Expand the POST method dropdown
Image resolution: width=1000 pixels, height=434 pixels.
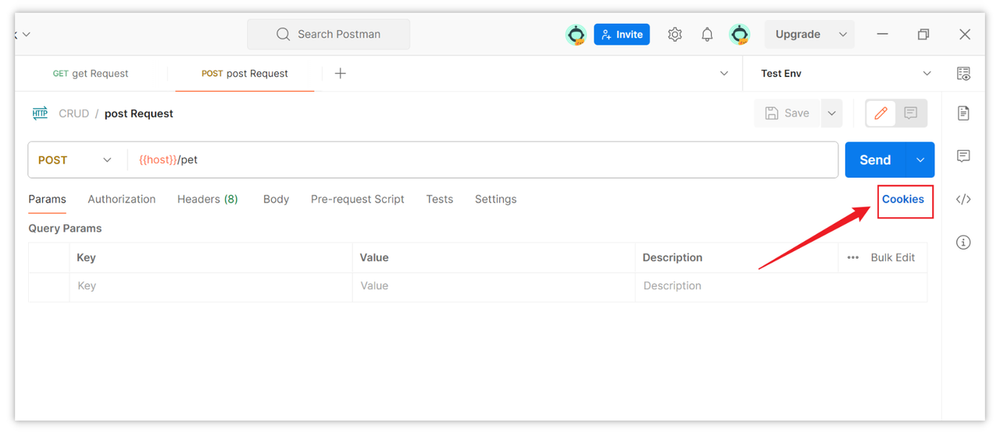tap(76, 160)
